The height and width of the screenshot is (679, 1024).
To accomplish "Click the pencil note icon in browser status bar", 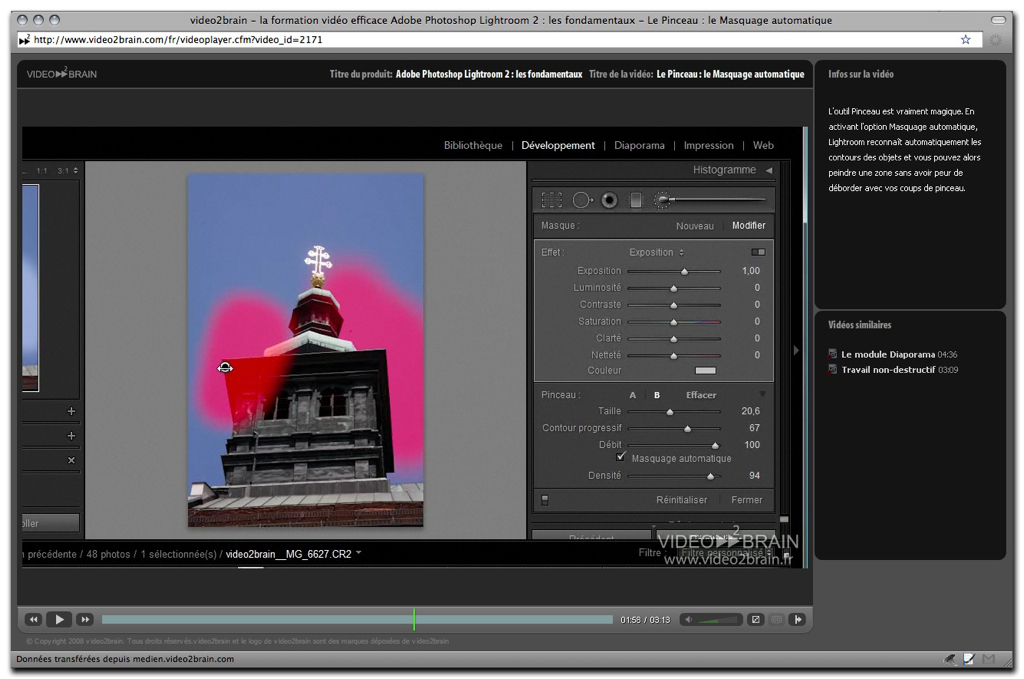I will (968, 659).
